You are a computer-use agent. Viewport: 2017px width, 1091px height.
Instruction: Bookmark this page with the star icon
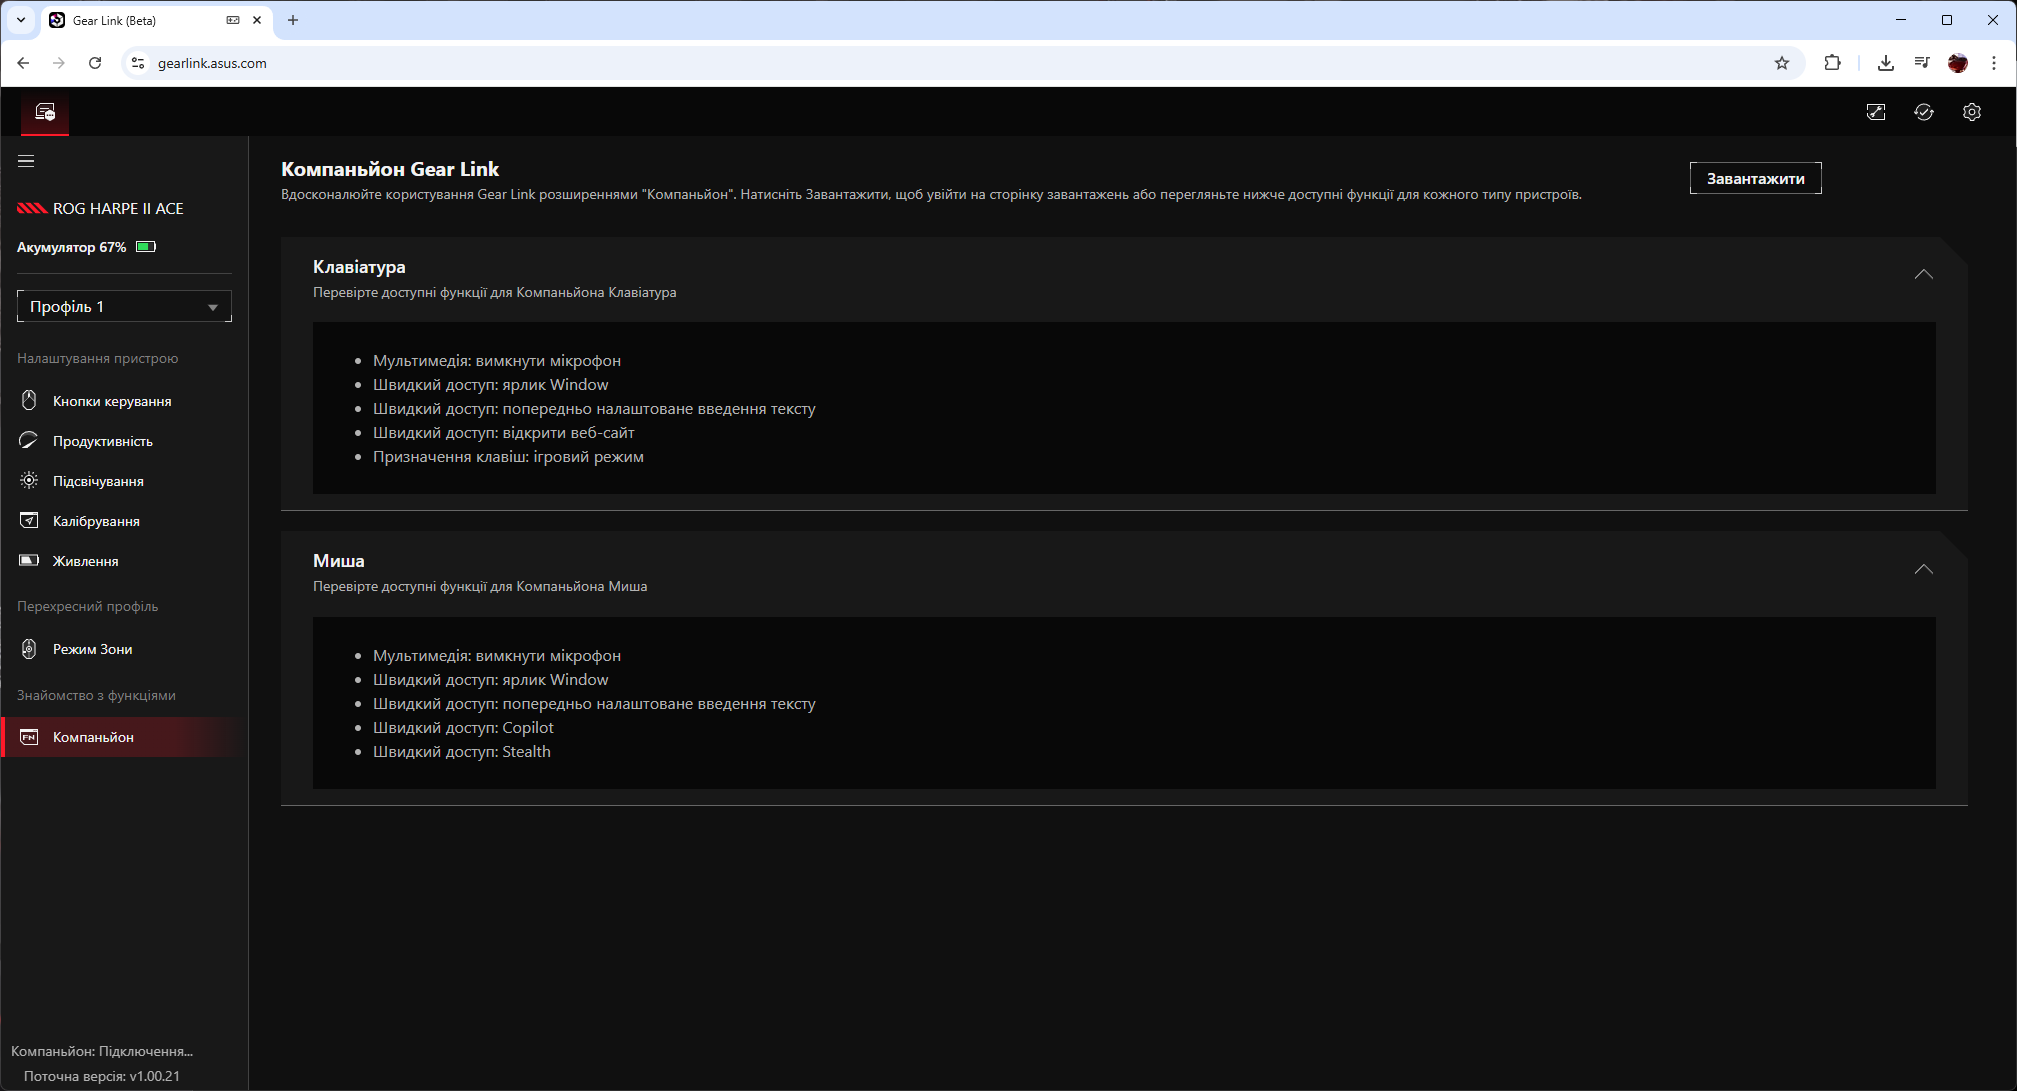click(x=1781, y=63)
